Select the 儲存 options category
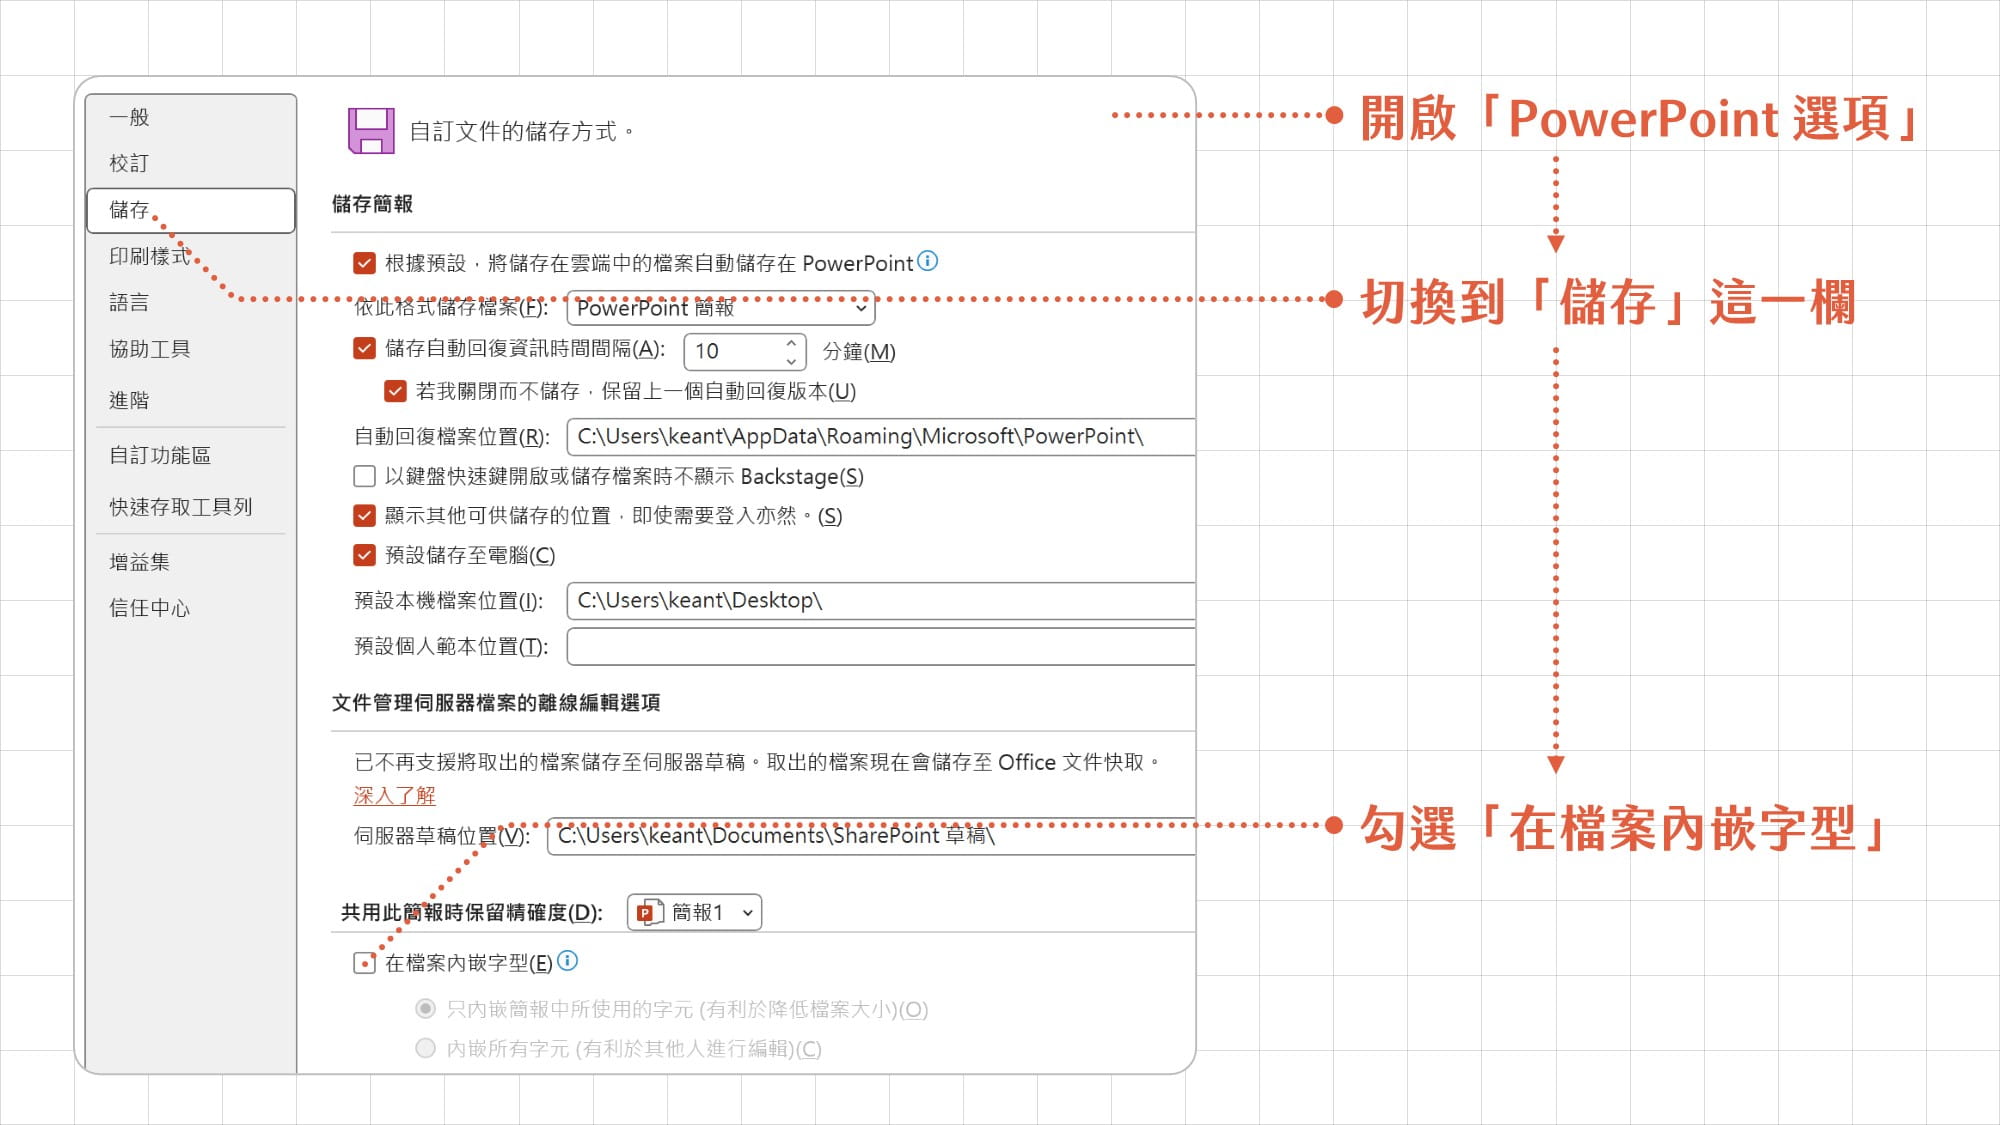Image resolution: width=2000 pixels, height=1125 pixels. [190, 210]
